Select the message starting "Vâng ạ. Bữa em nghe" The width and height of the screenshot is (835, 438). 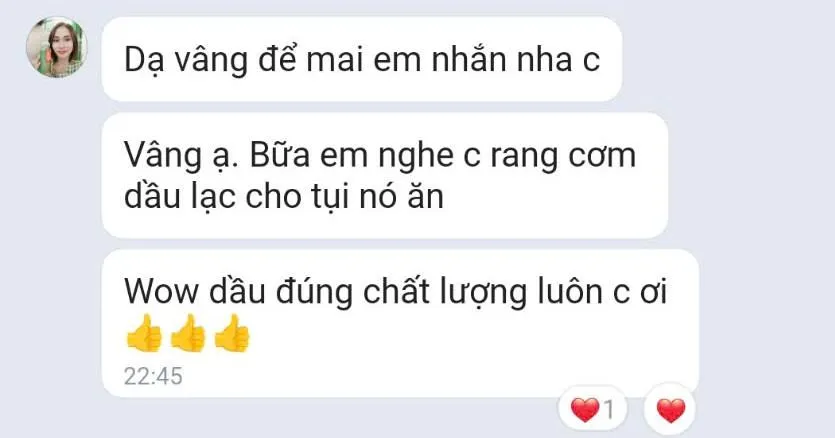[384, 175]
